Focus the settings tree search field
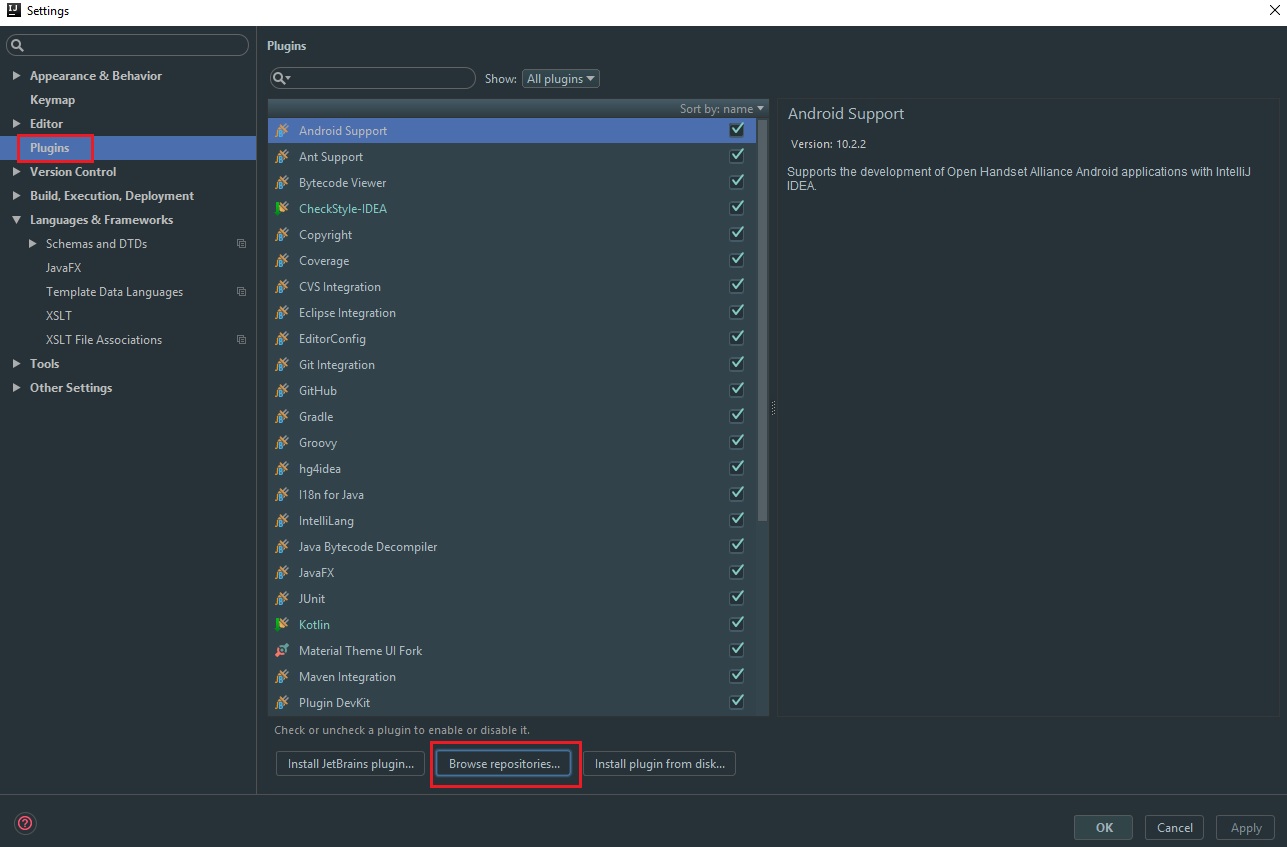1287x847 pixels. point(128,45)
